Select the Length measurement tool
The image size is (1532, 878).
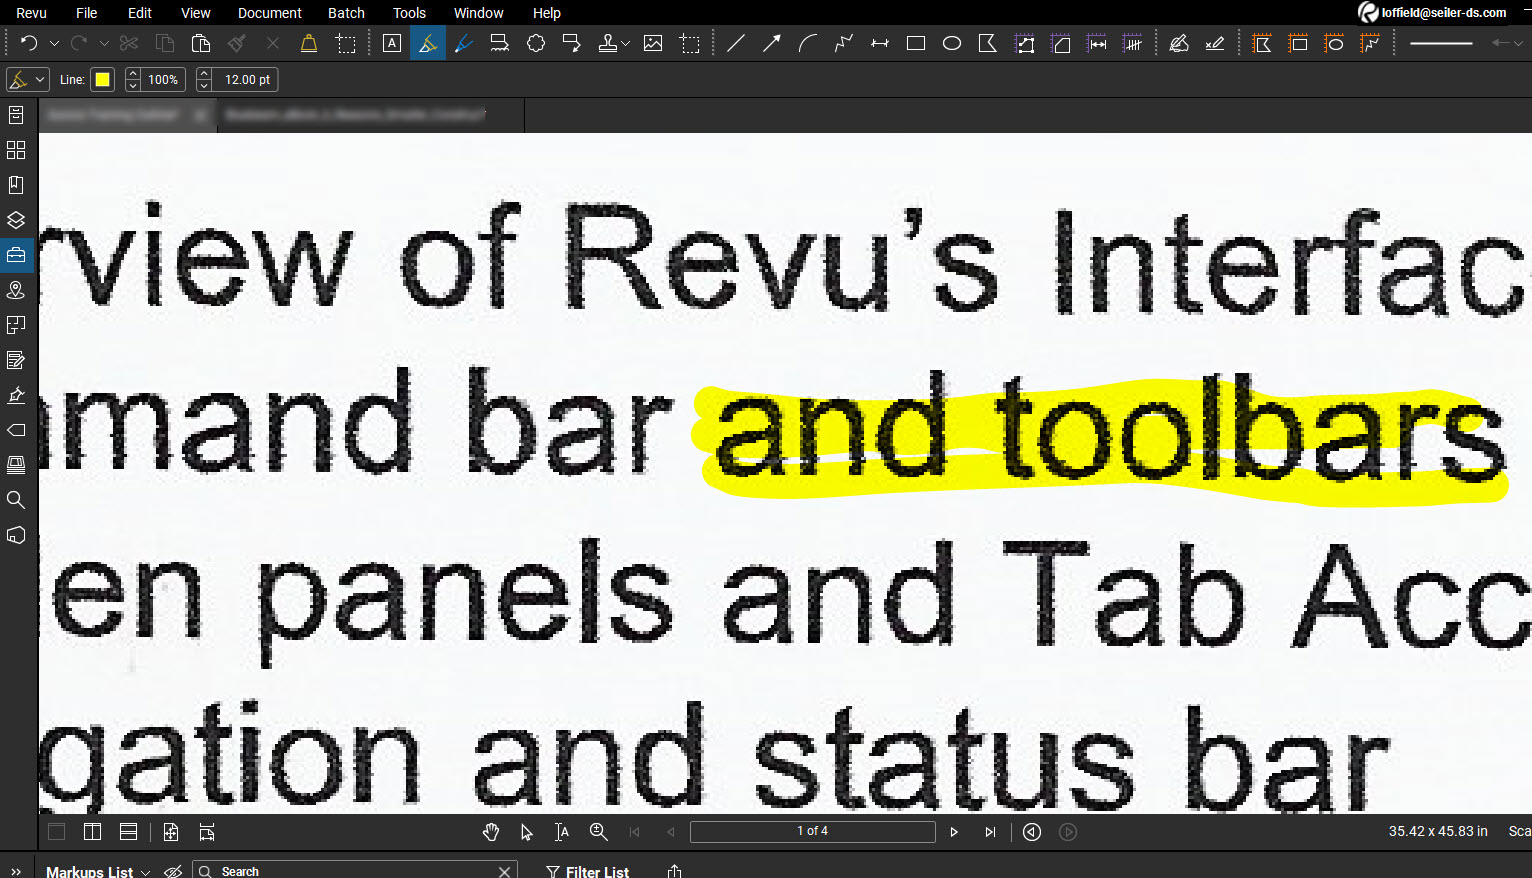tap(1097, 43)
